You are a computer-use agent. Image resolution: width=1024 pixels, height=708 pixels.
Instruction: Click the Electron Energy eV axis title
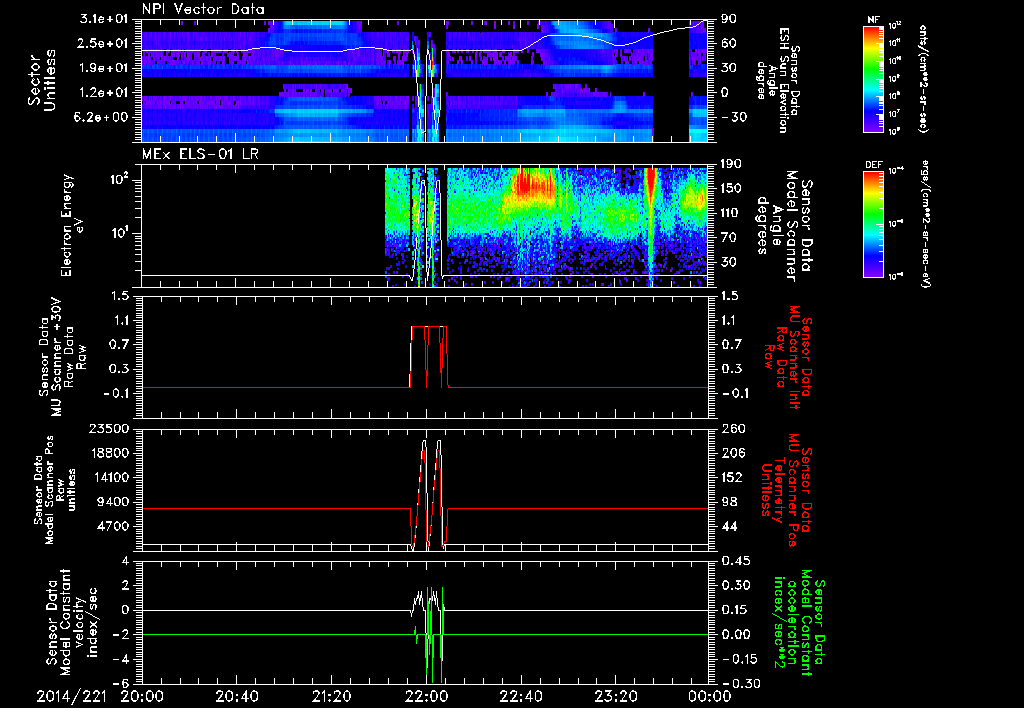tap(73, 225)
